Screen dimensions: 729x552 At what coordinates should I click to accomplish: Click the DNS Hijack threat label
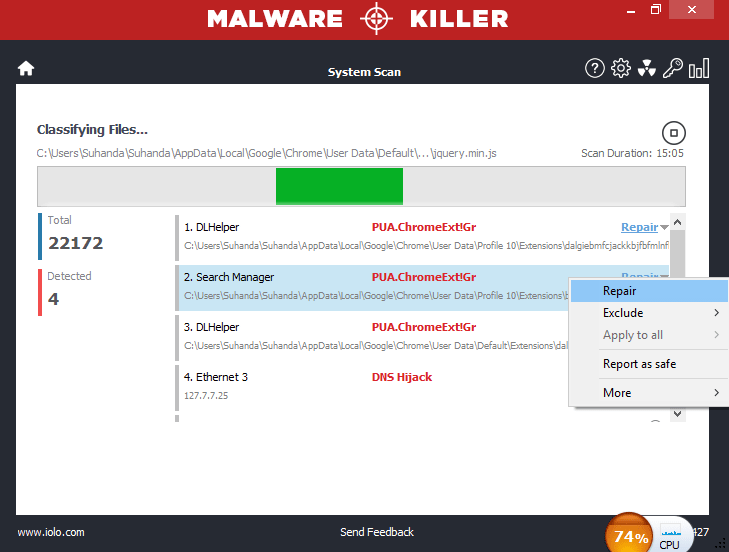402,377
